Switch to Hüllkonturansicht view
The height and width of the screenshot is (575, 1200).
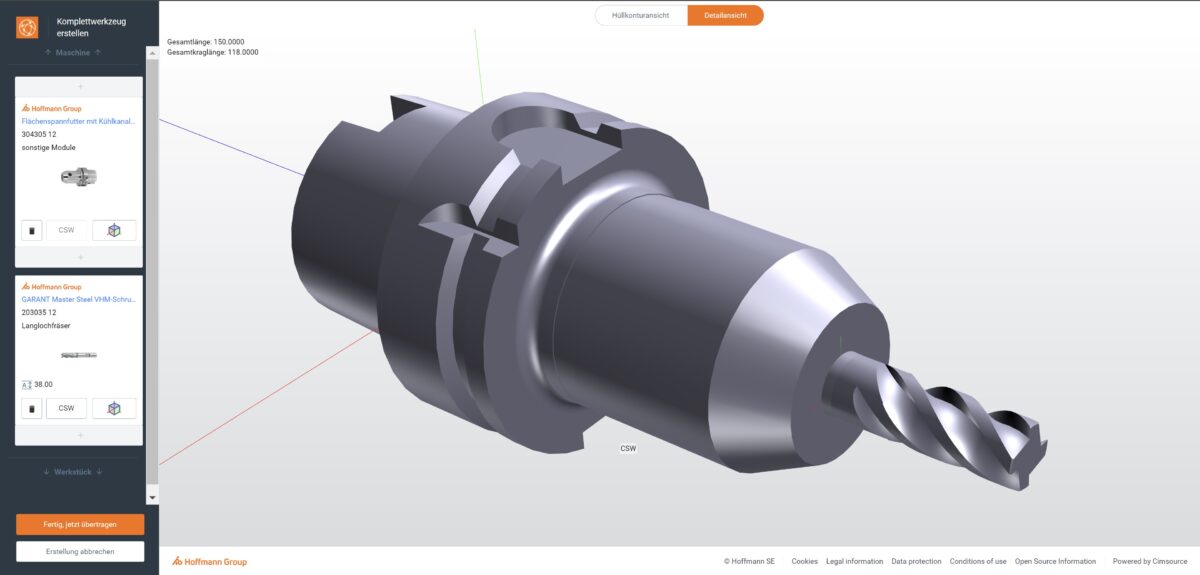click(x=641, y=15)
